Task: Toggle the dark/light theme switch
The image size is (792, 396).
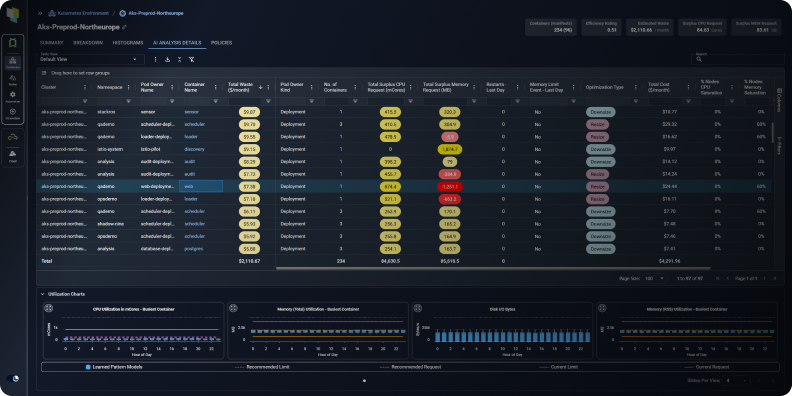Action: pos(13,378)
